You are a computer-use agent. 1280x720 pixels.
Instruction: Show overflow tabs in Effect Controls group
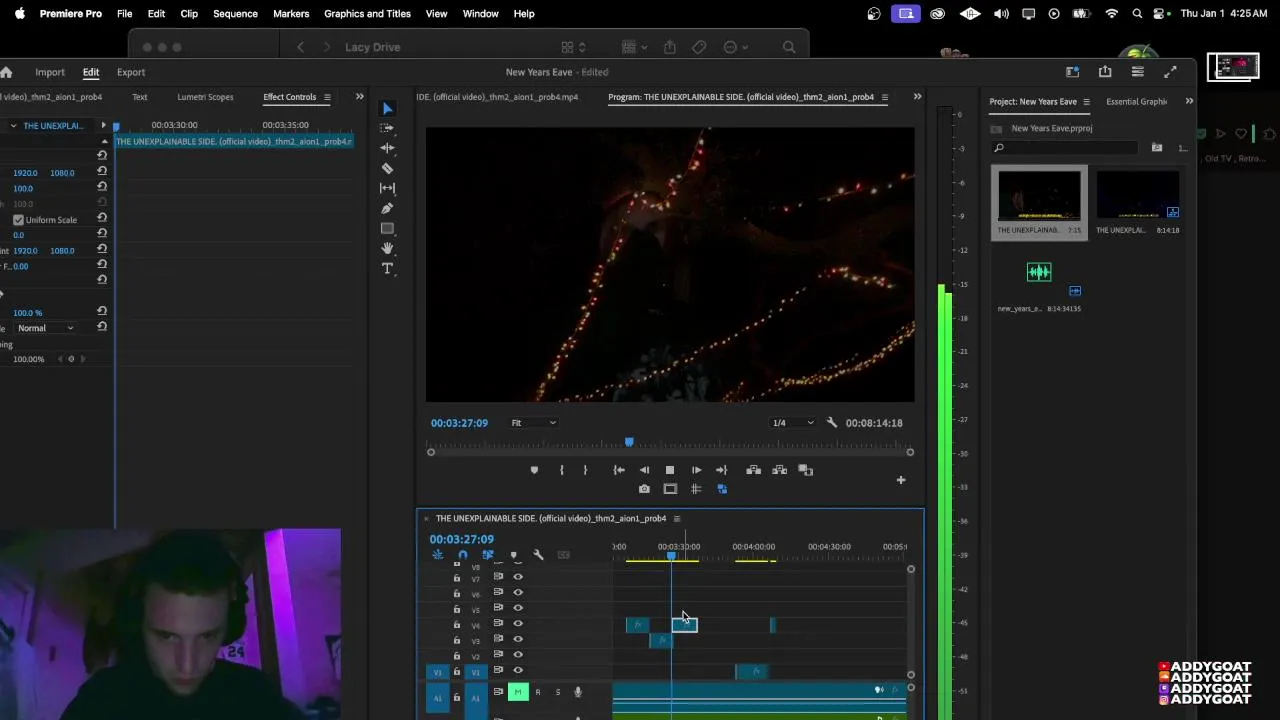[x=359, y=97]
